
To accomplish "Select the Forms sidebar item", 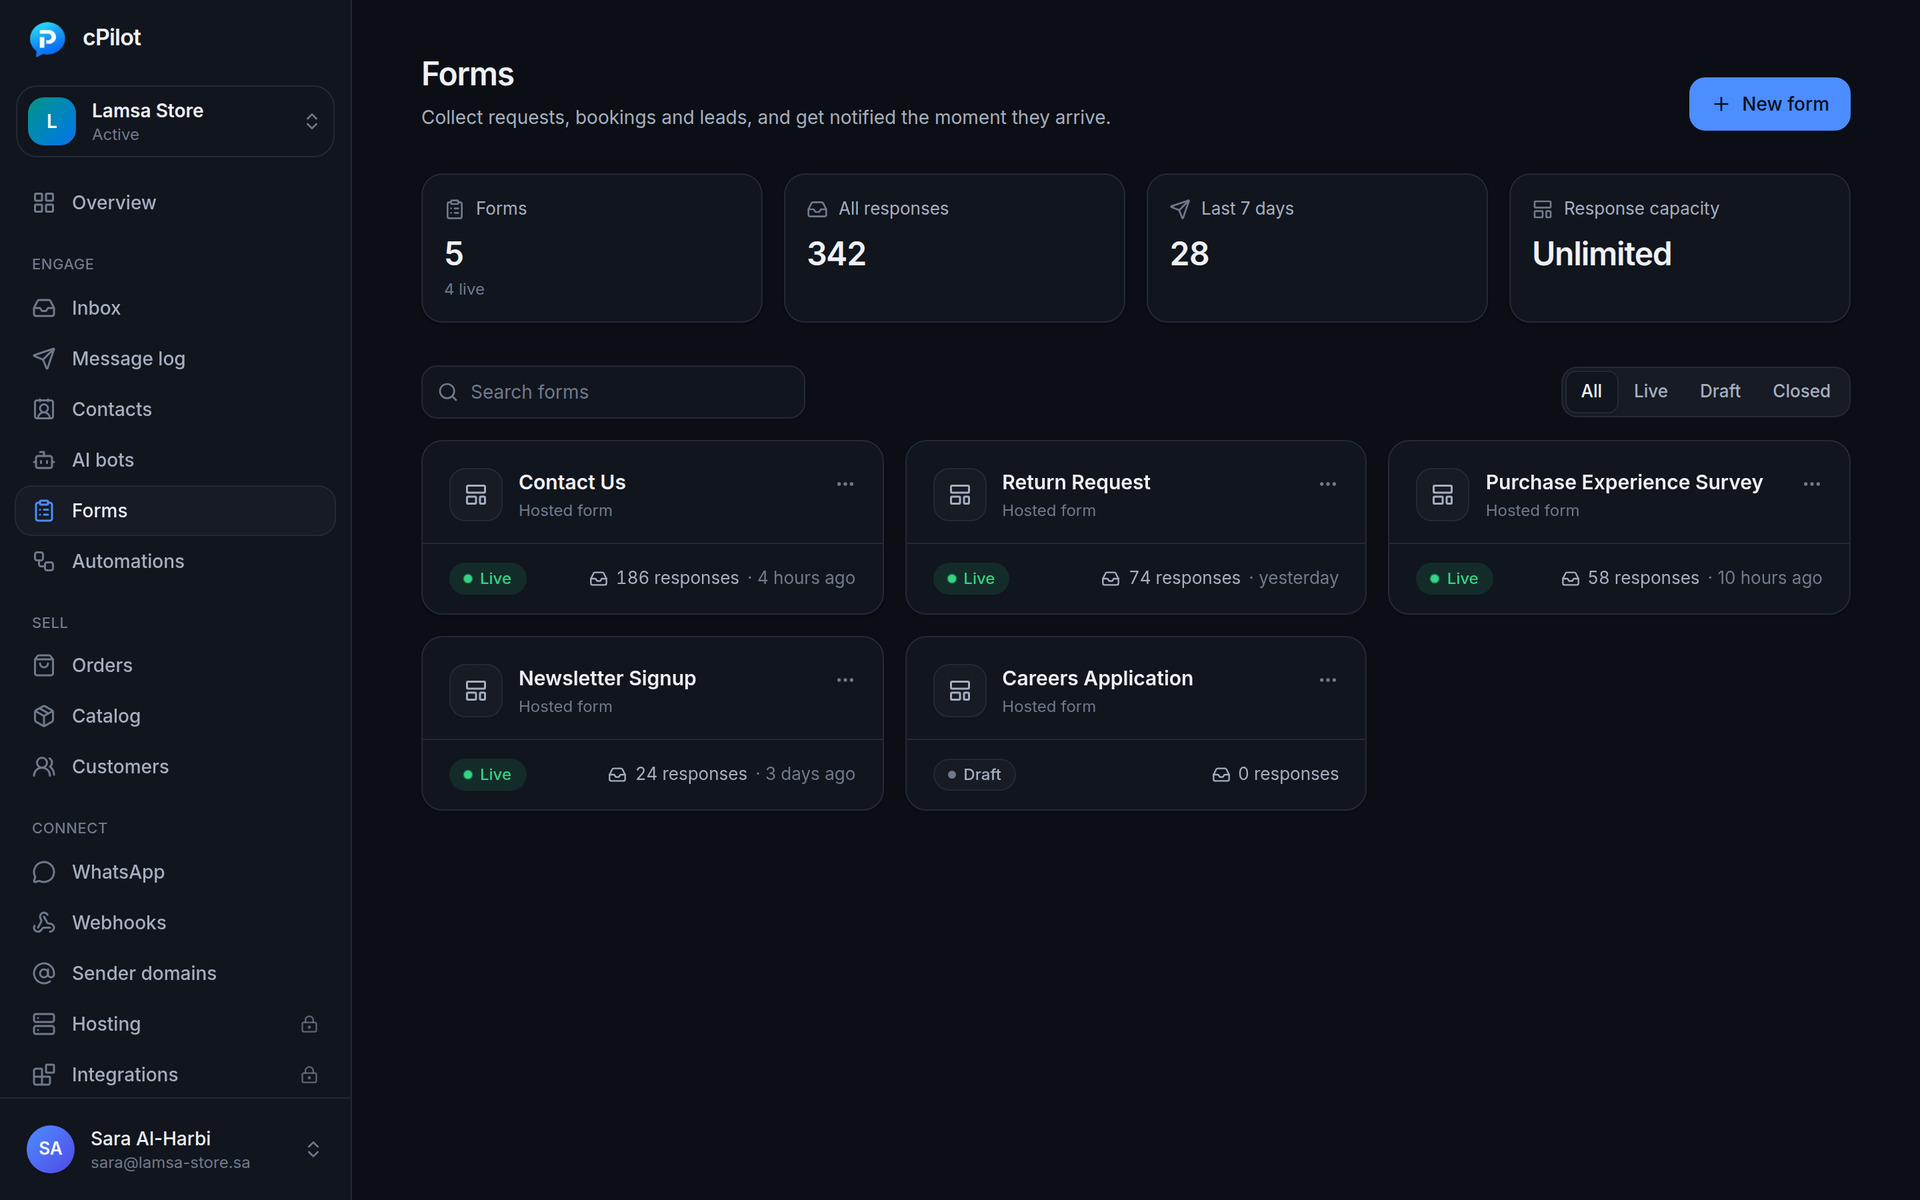I will pyautogui.click(x=175, y=511).
